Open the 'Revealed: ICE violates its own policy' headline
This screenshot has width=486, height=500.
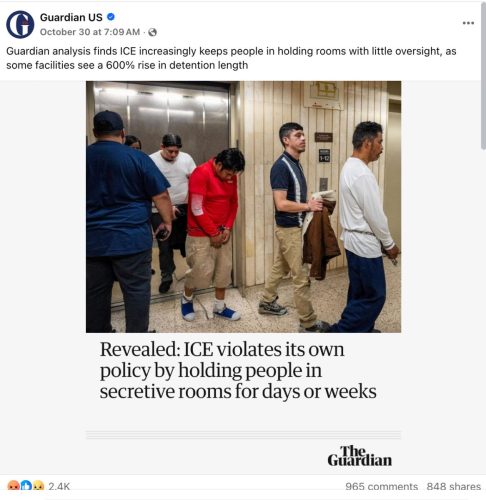coord(238,370)
